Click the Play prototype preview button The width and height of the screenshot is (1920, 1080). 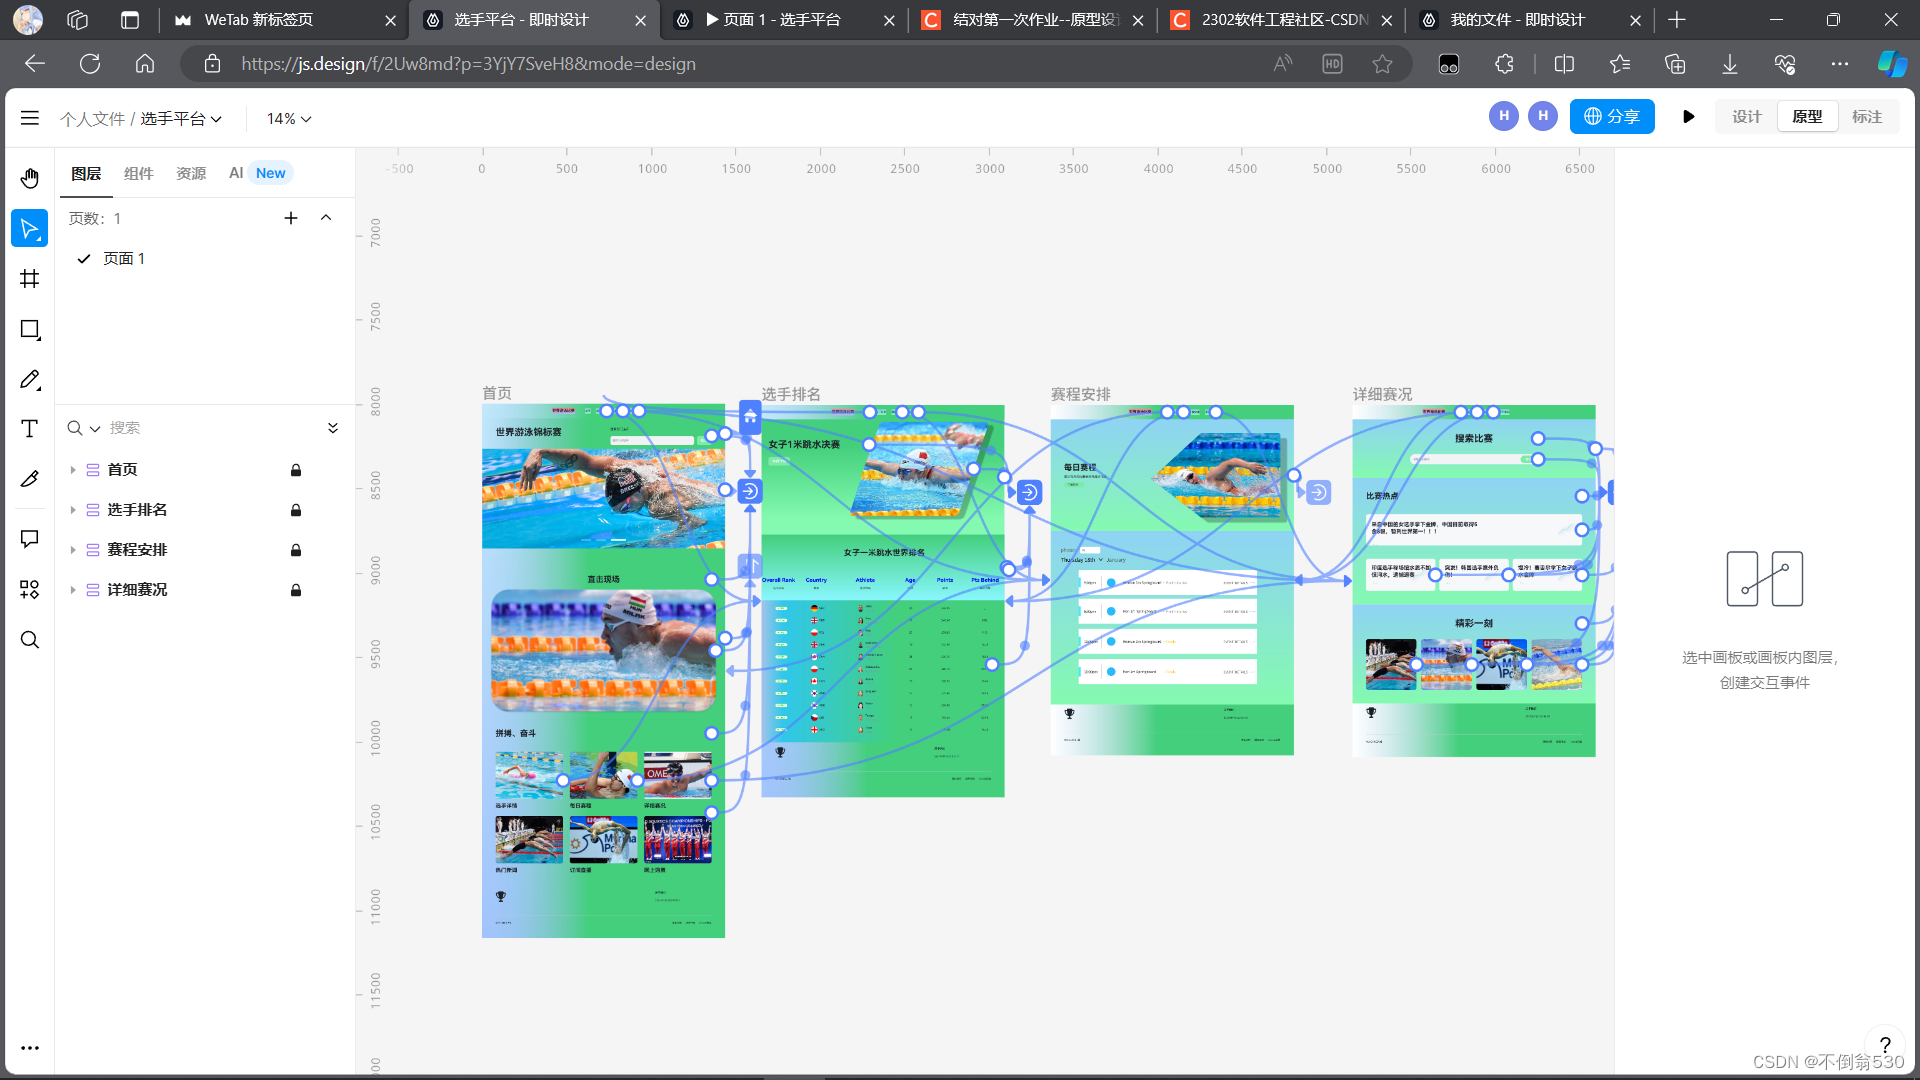(1688, 117)
